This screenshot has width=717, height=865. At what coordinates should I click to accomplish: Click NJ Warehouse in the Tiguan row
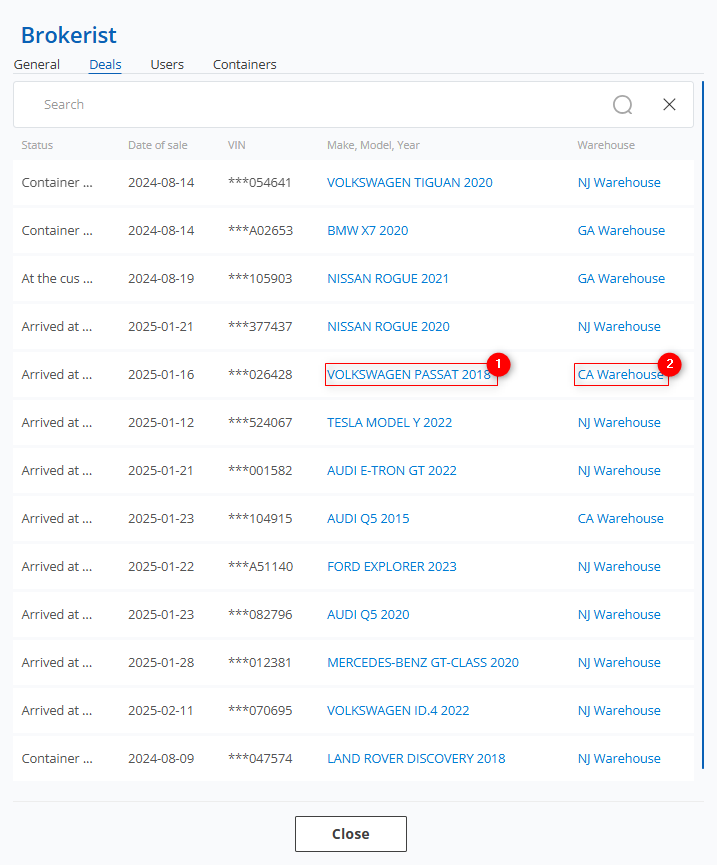619,183
